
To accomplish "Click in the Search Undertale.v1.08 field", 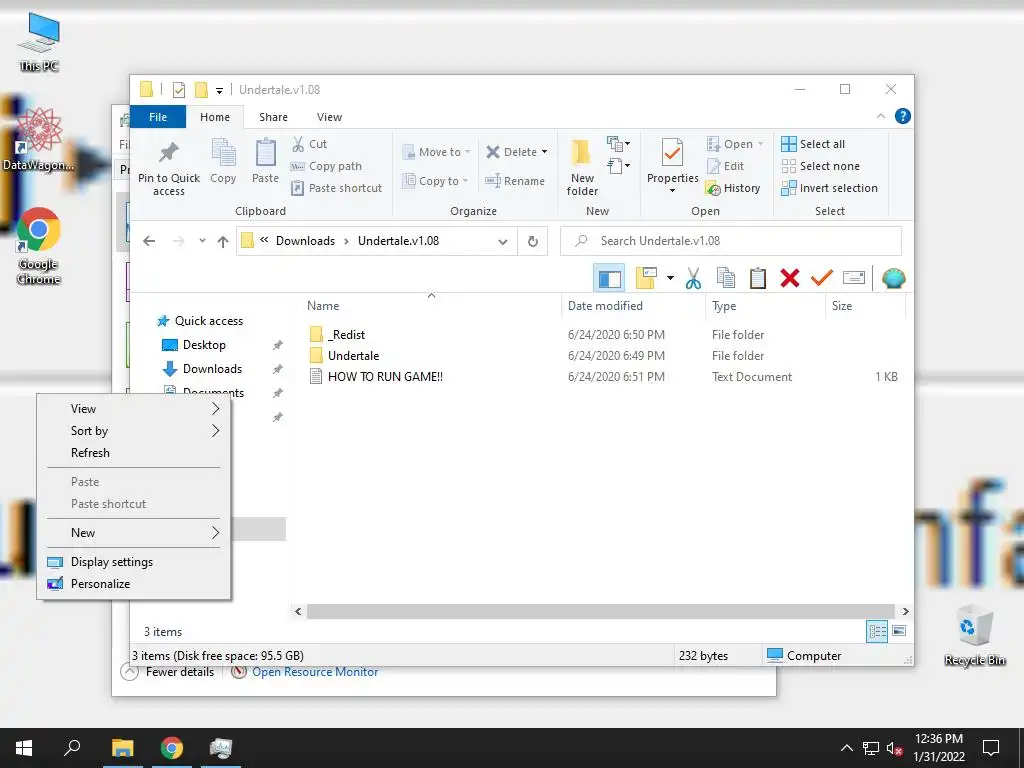I will click(731, 241).
